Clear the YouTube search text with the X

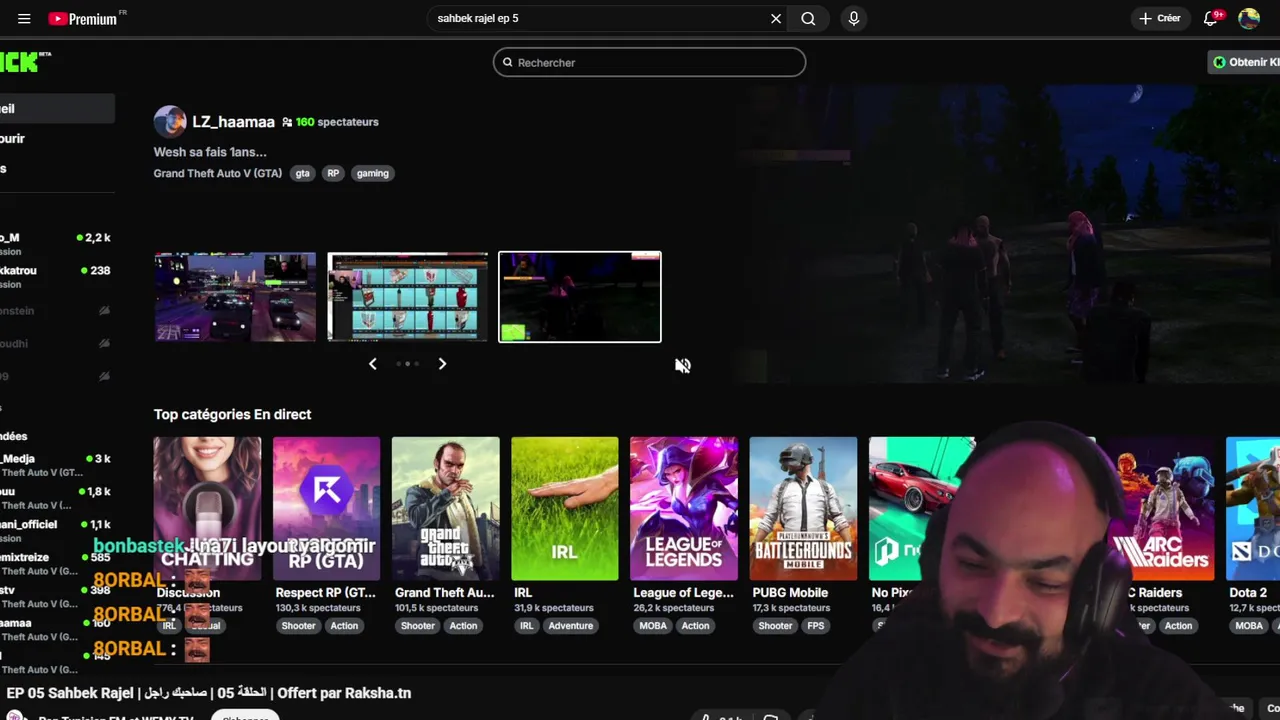[x=776, y=19]
